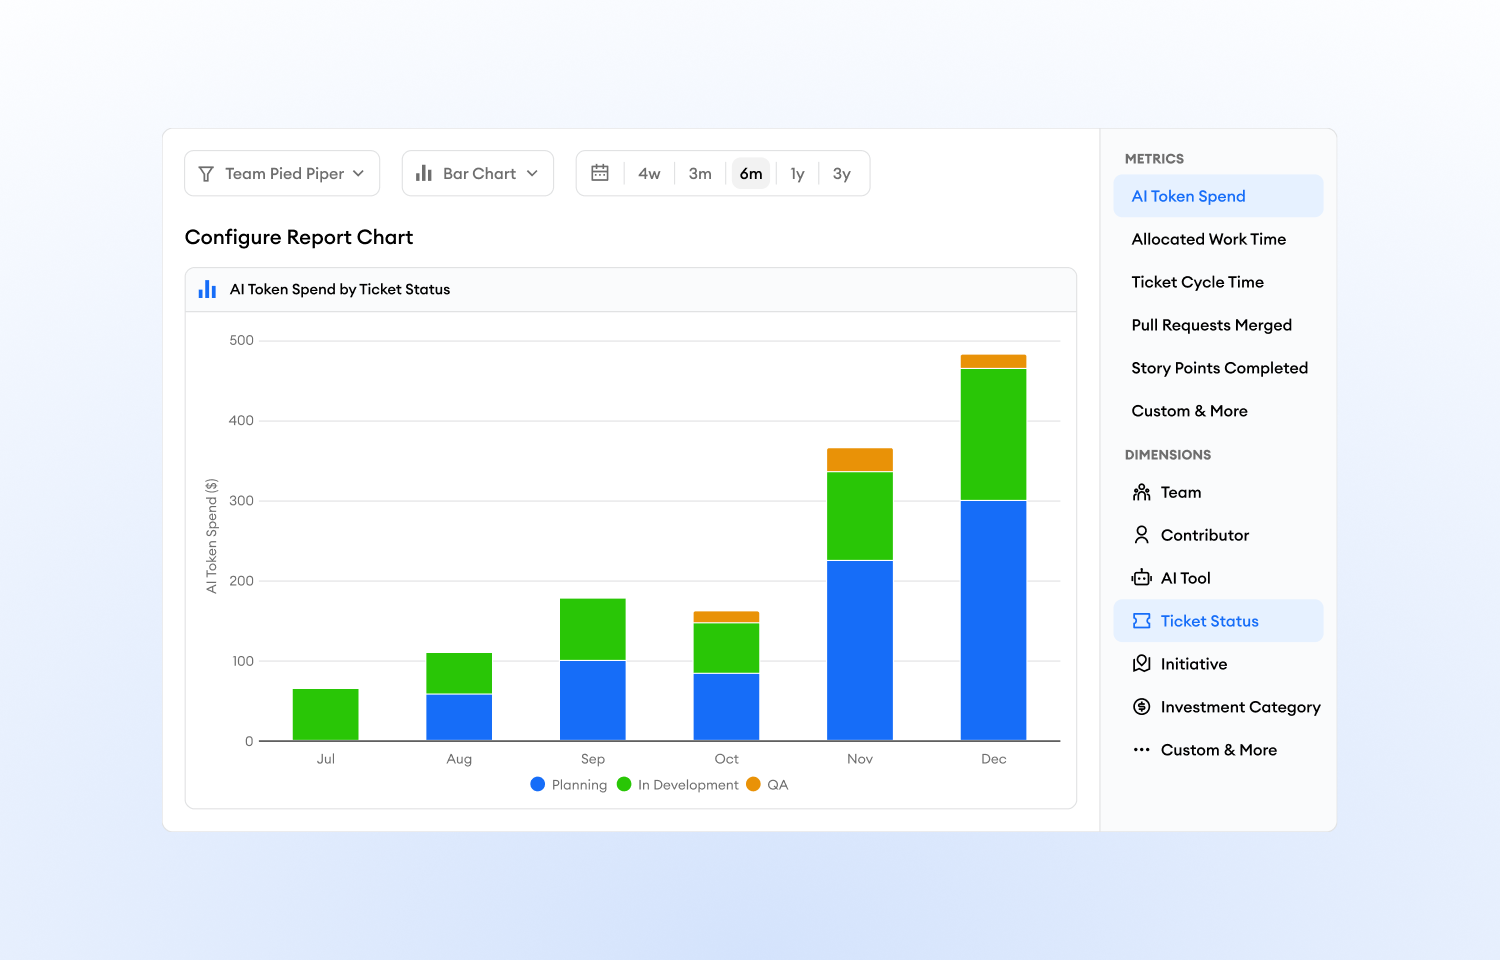1500x960 pixels.
Task: Select the Story Points Completed metric
Action: (x=1218, y=368)
